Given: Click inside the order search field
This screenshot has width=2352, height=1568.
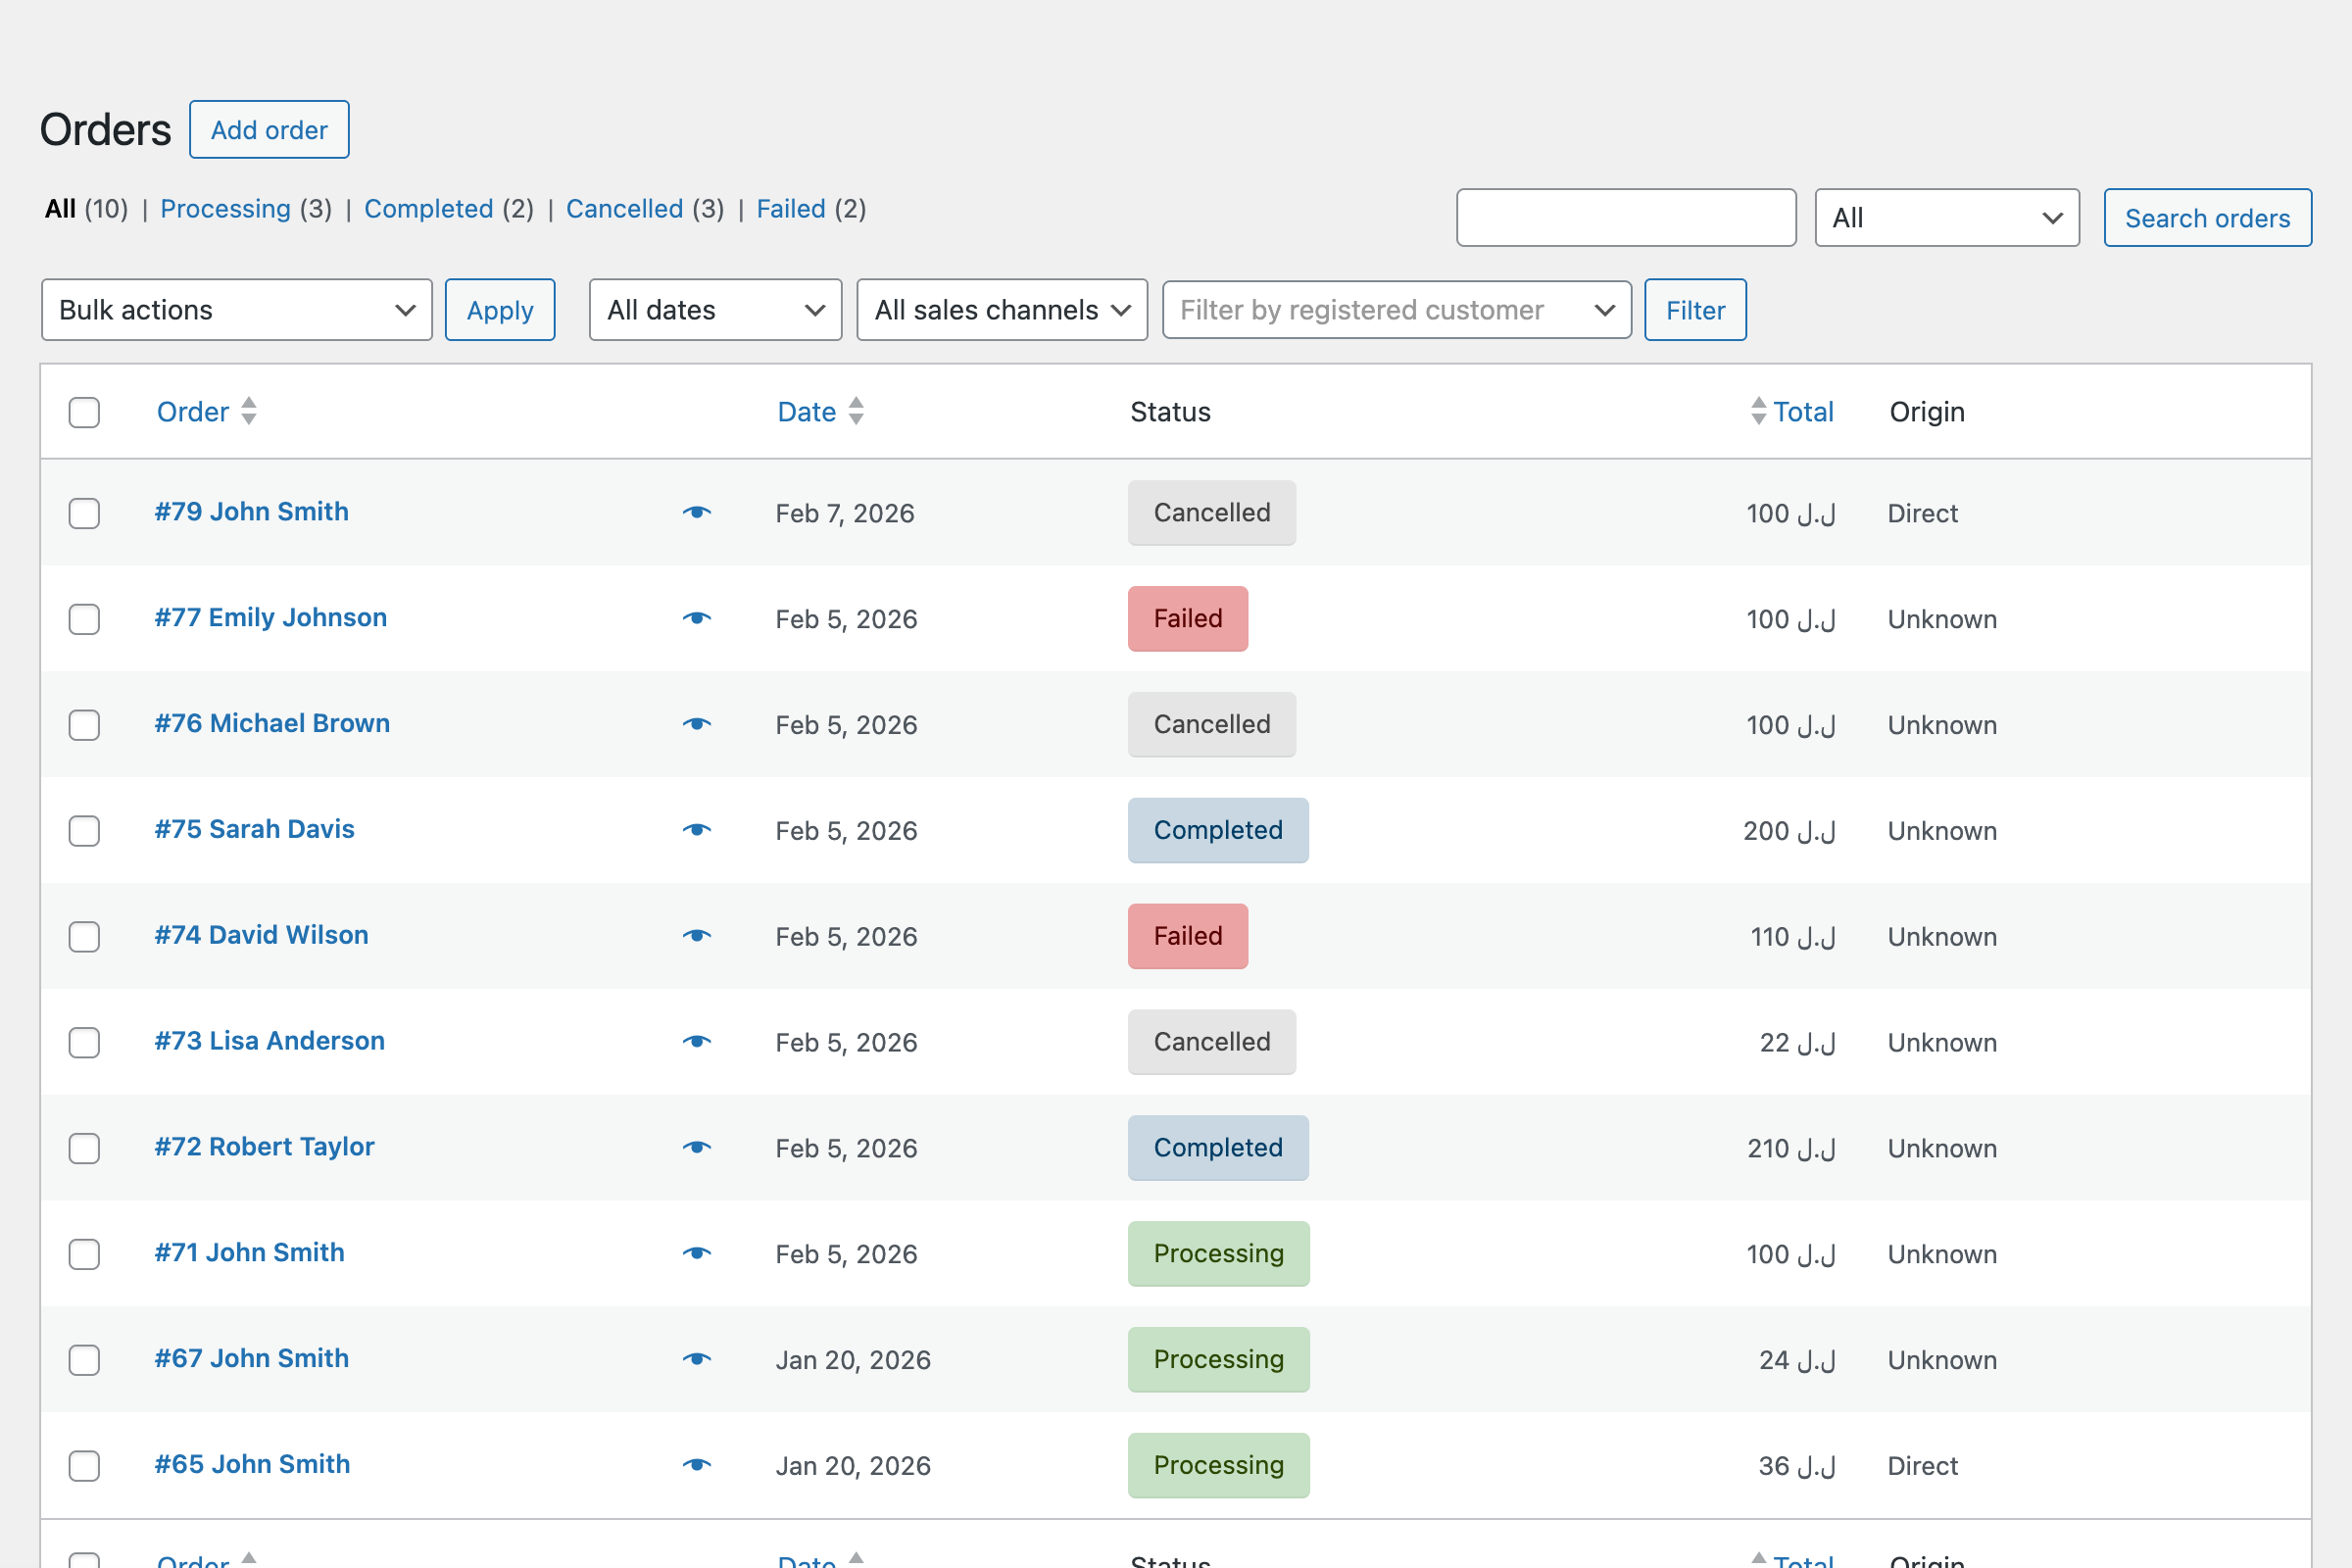Looking at the screenshot, I should (x=1625, y=217).
